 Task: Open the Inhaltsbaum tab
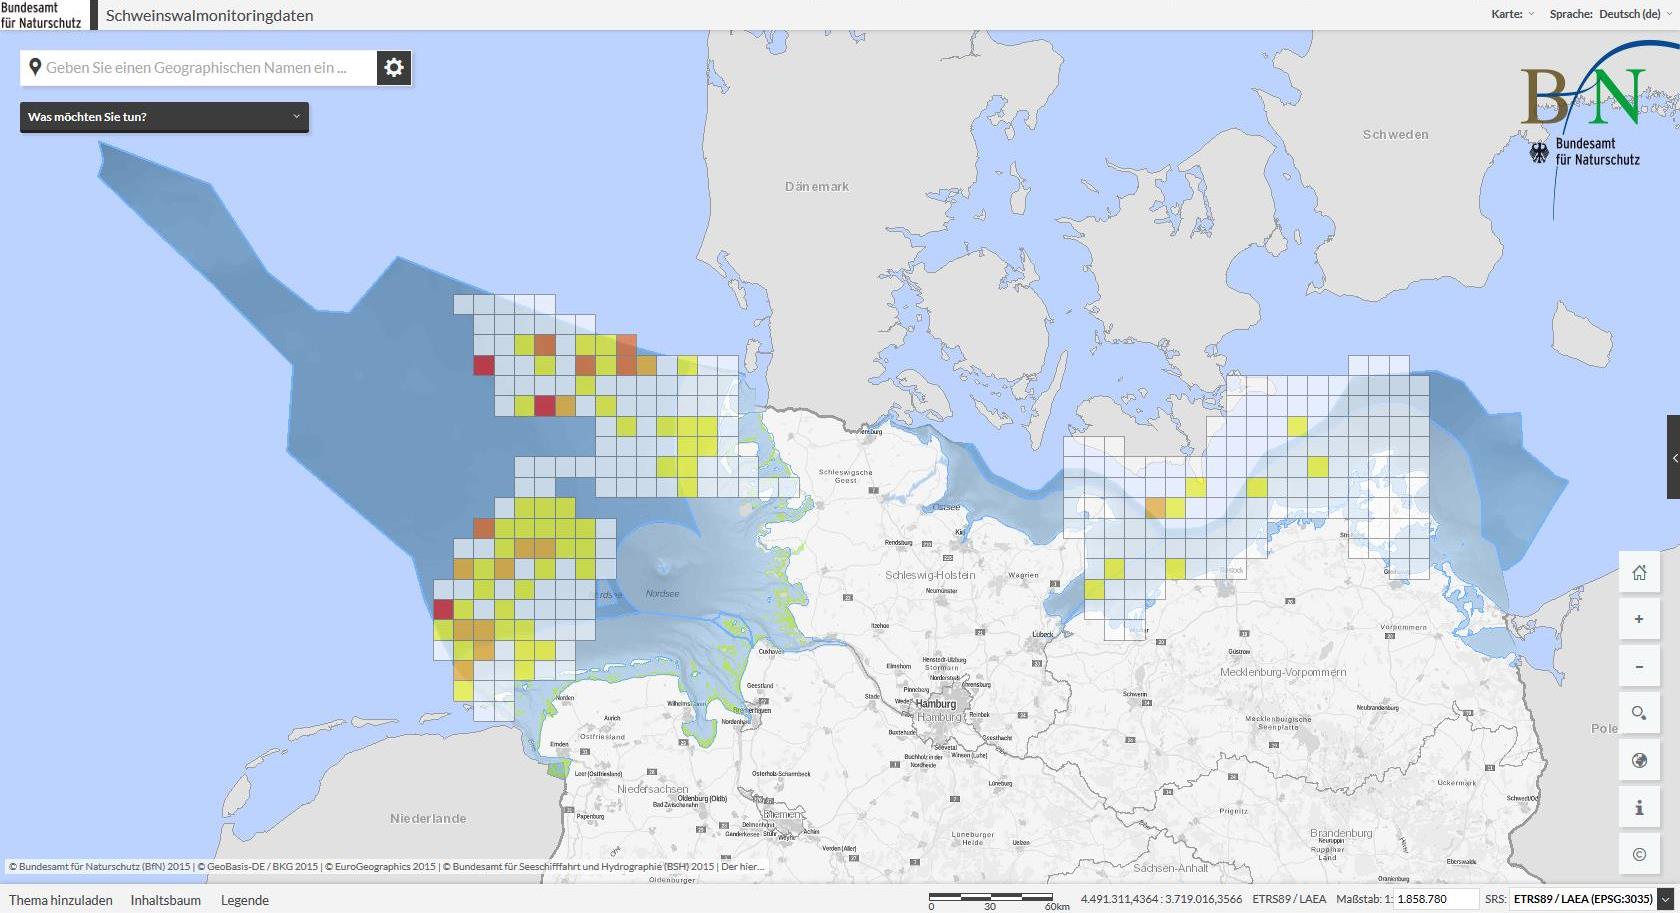coord(166,900)
